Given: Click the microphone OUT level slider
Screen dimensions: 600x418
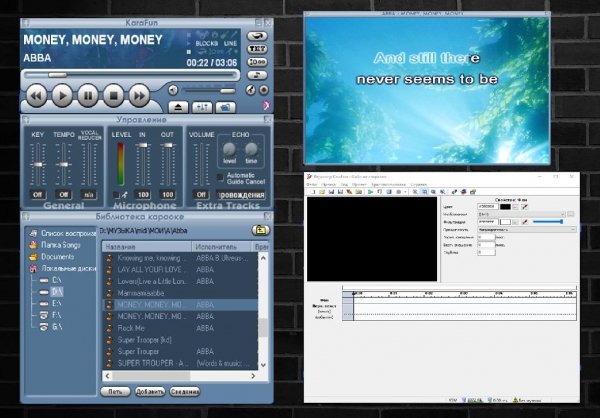Looking at the screenshot, I should 168,145.
